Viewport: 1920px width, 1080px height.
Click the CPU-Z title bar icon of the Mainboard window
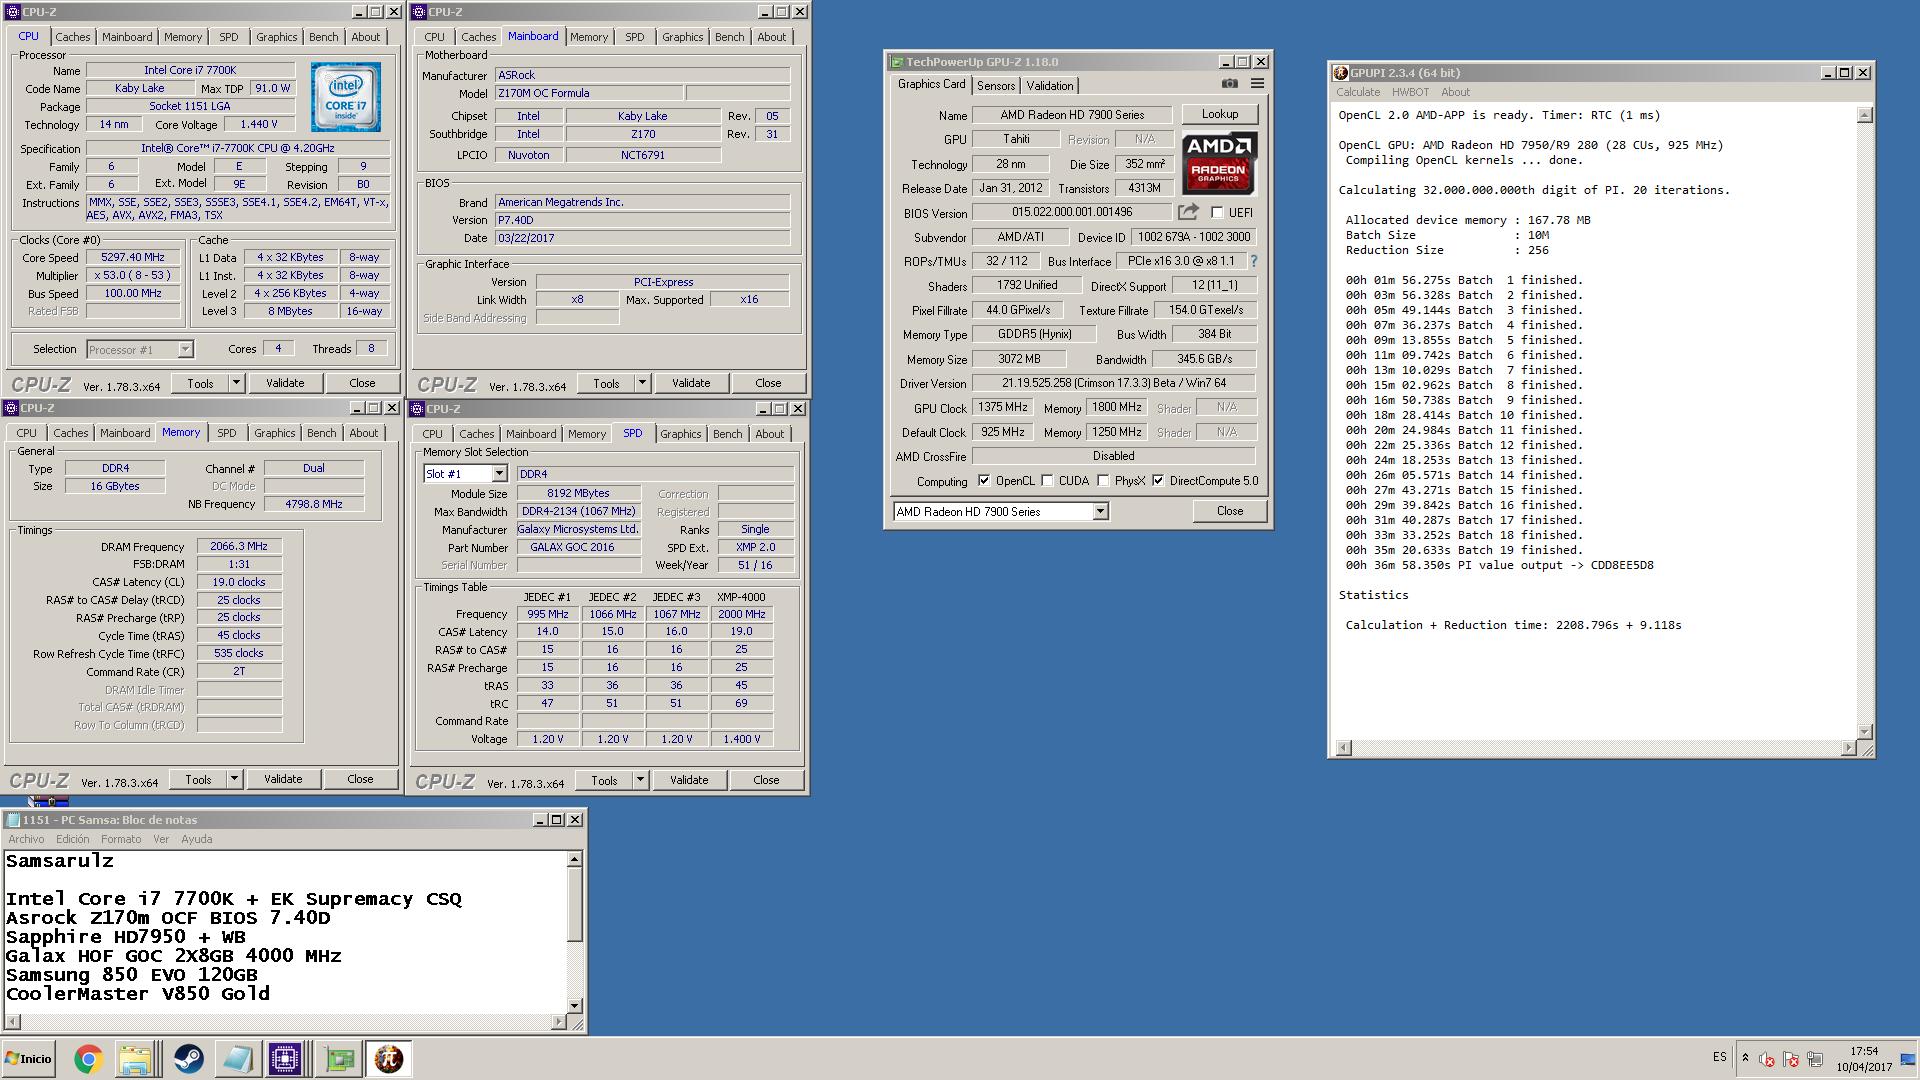tap(417, 12)
